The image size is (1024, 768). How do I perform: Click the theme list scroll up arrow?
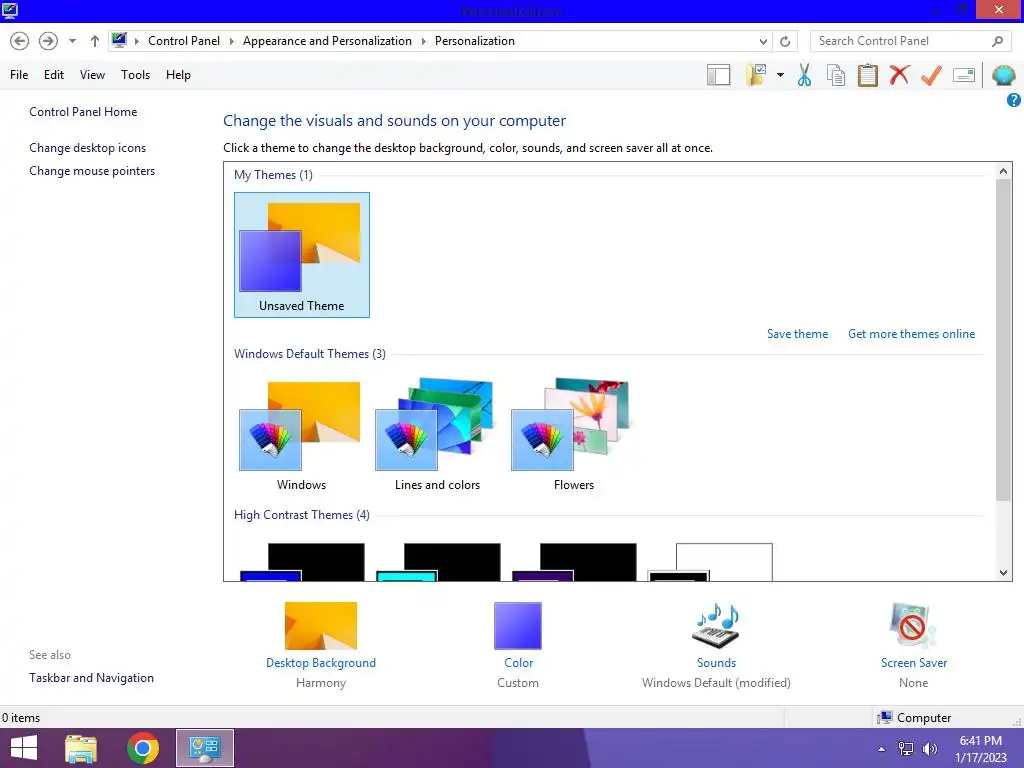tap(1003, 171)
